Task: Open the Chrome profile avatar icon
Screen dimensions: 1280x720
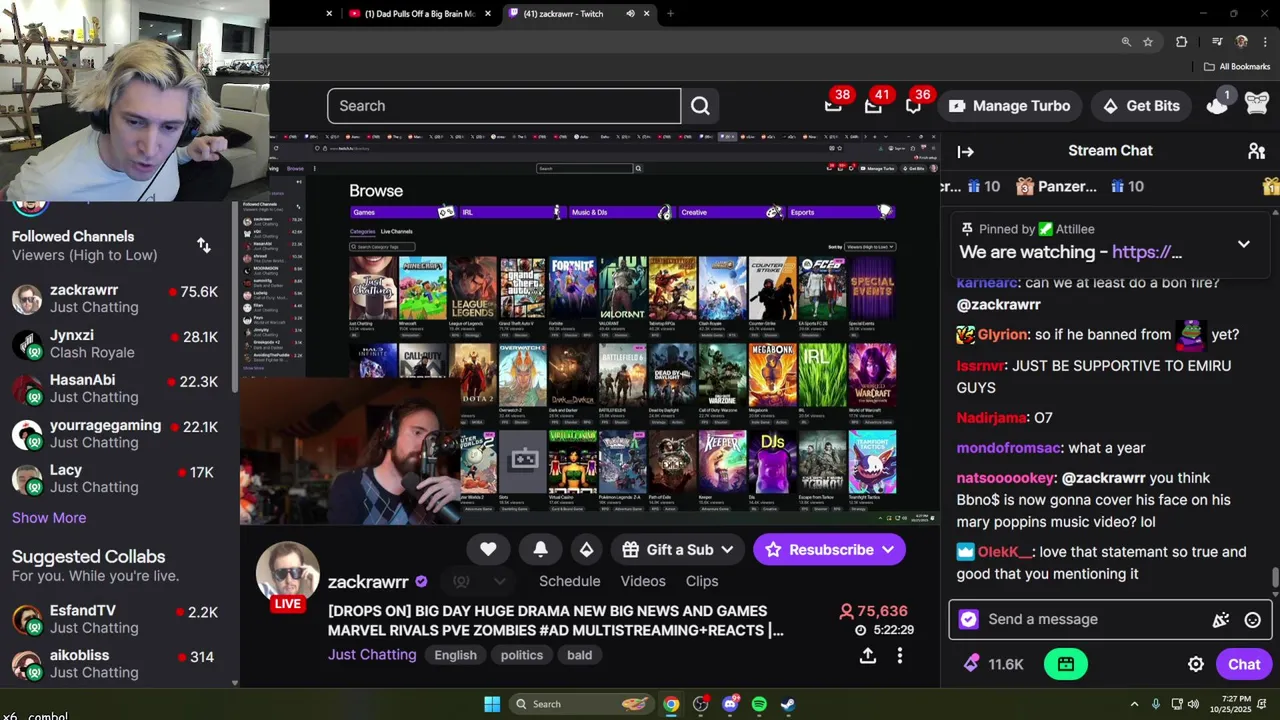Action: (1241, 42)
